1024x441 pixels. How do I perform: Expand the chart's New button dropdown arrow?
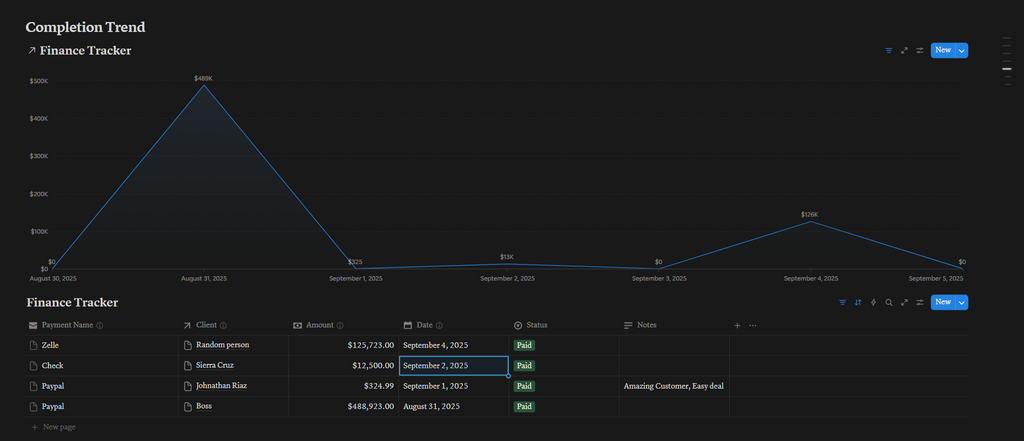961,50
